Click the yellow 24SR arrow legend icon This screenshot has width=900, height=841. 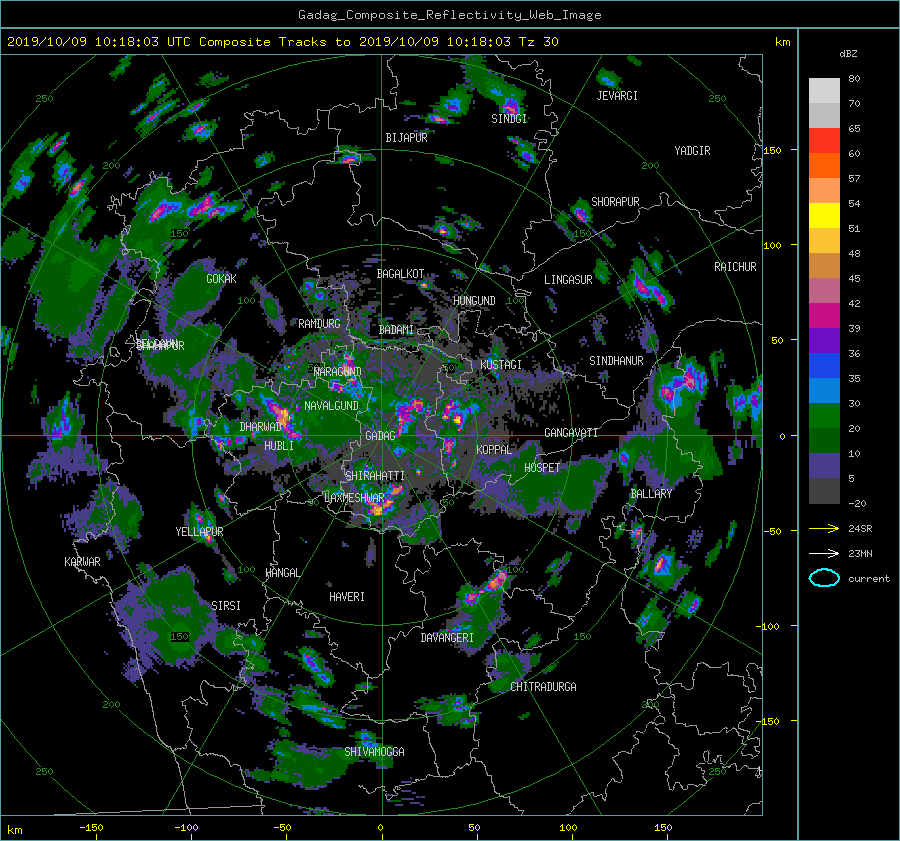pos(824,528)
